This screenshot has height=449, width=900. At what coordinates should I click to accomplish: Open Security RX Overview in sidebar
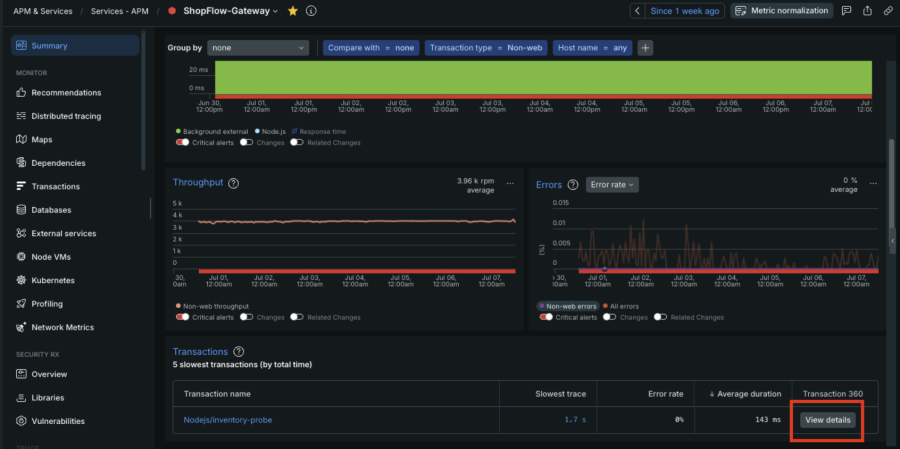[49, 374]
